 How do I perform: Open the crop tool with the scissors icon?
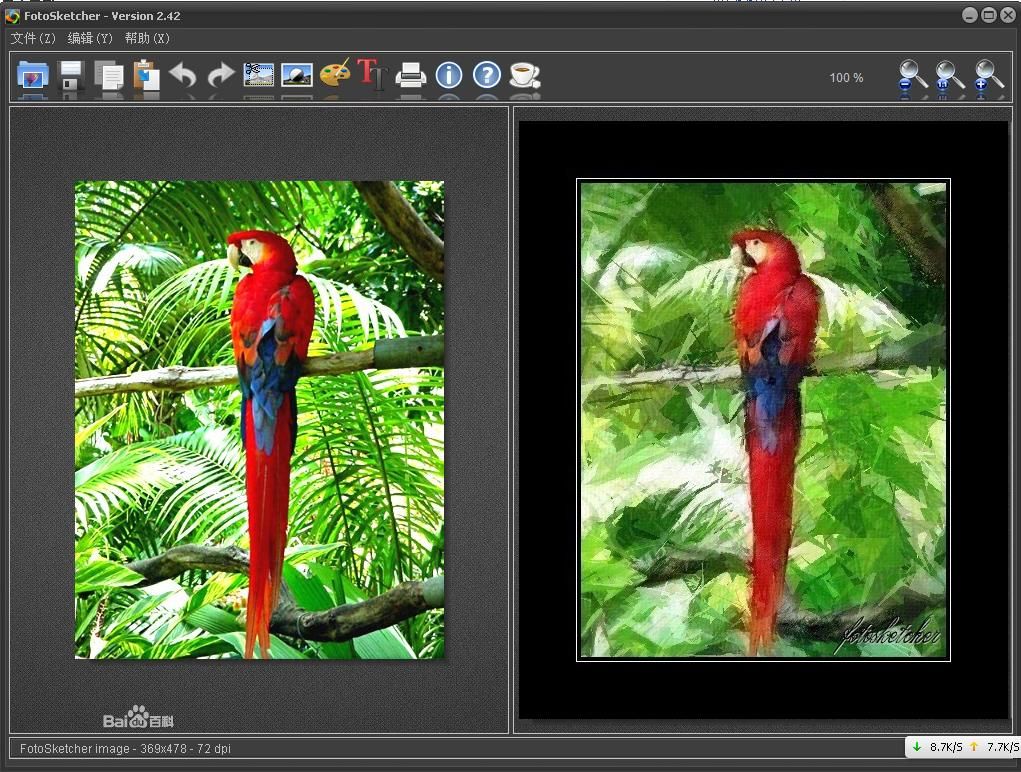[x=259, y=76]
